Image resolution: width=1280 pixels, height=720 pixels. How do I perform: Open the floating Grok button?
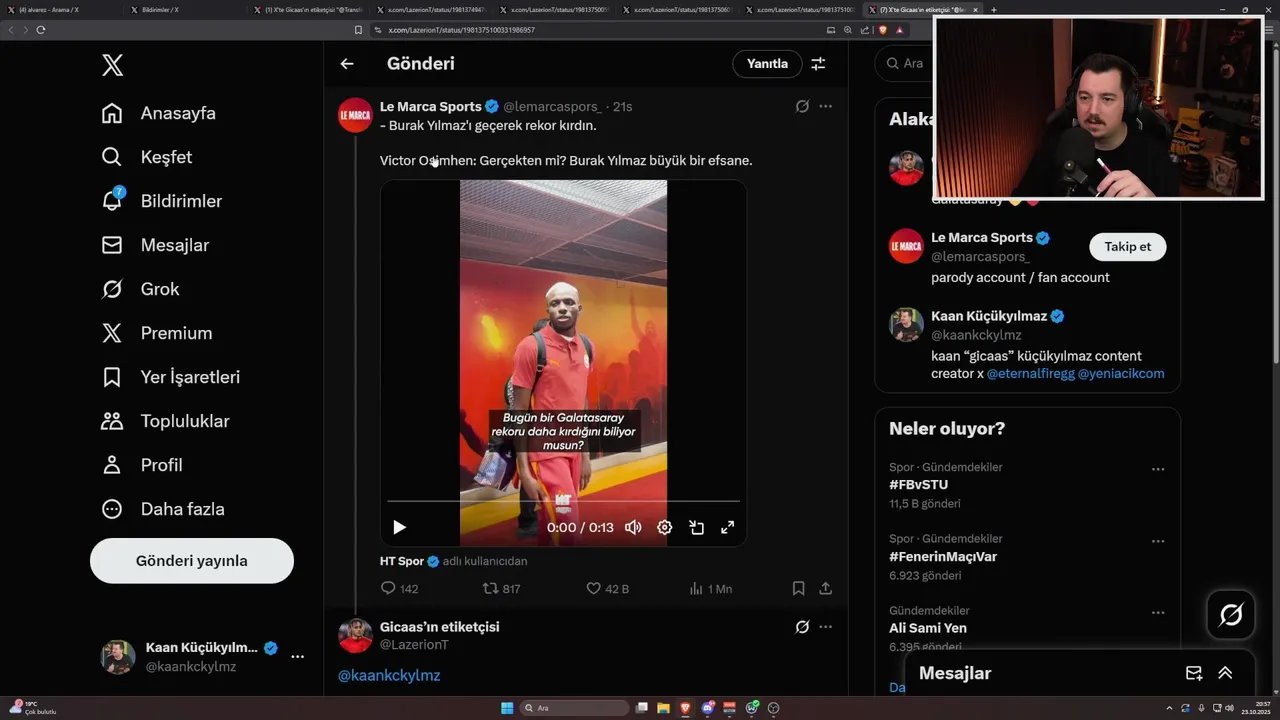pos(1231,615)
